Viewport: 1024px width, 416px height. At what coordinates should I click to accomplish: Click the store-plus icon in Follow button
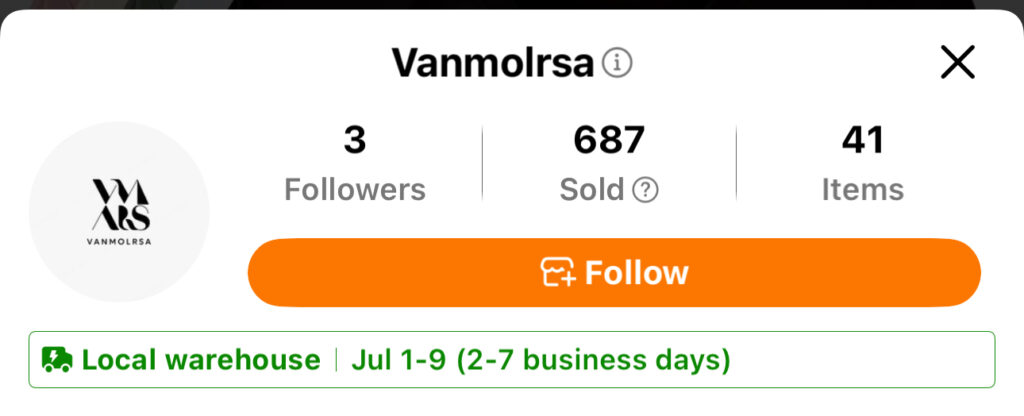[559, 272]
